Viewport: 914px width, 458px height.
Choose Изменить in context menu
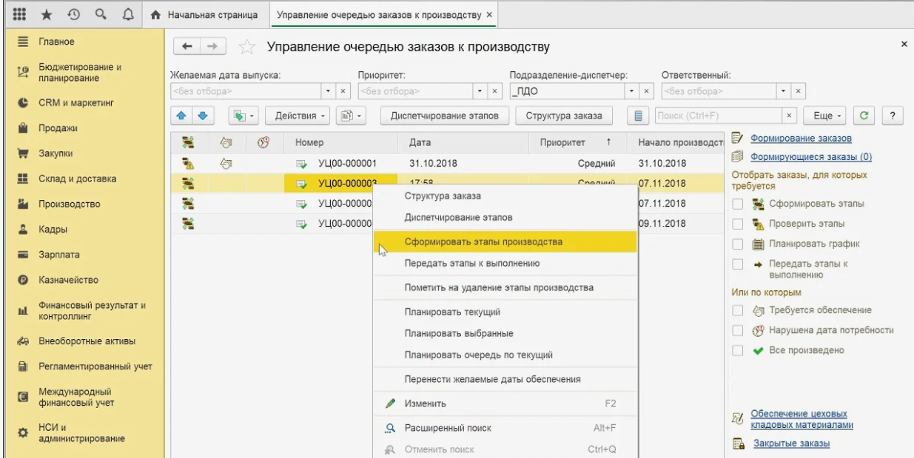click(x=505, y=403)
